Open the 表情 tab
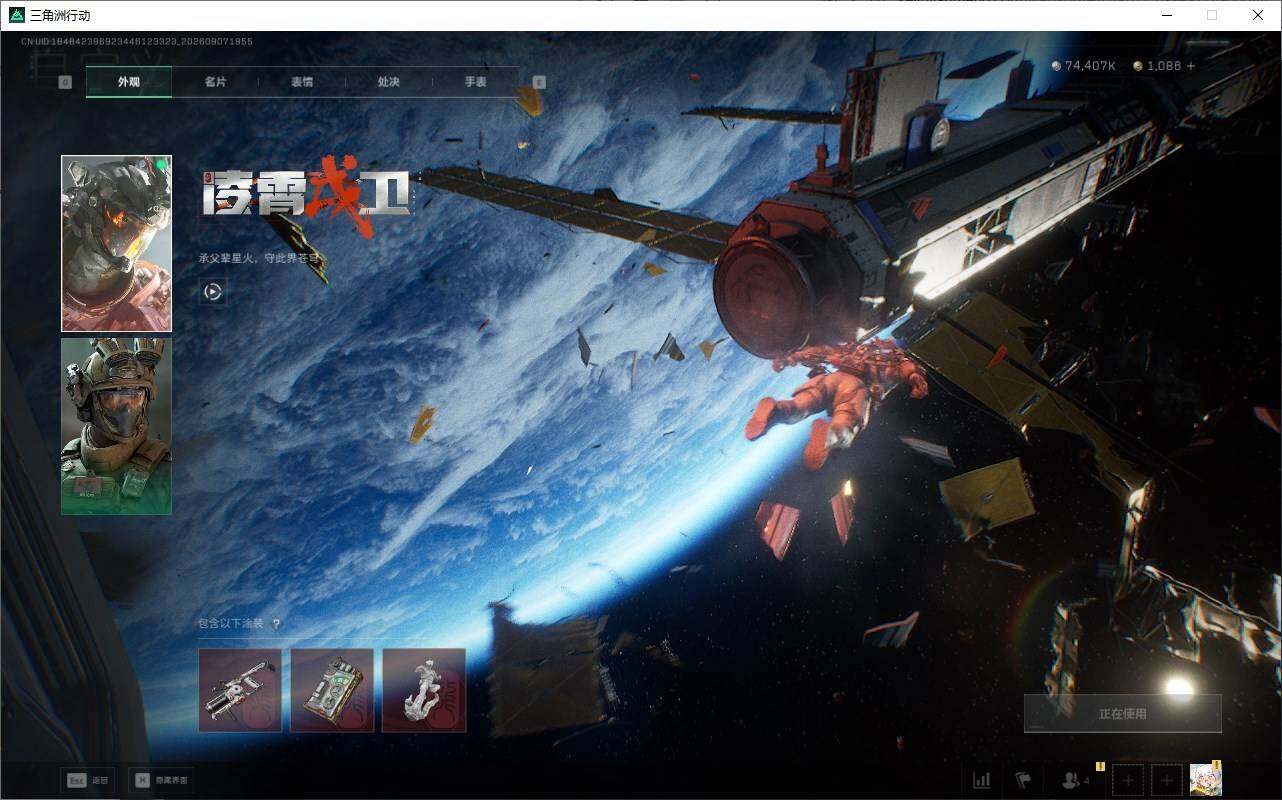This screenshot has height=800, width=1282. [x=302, y=82]
